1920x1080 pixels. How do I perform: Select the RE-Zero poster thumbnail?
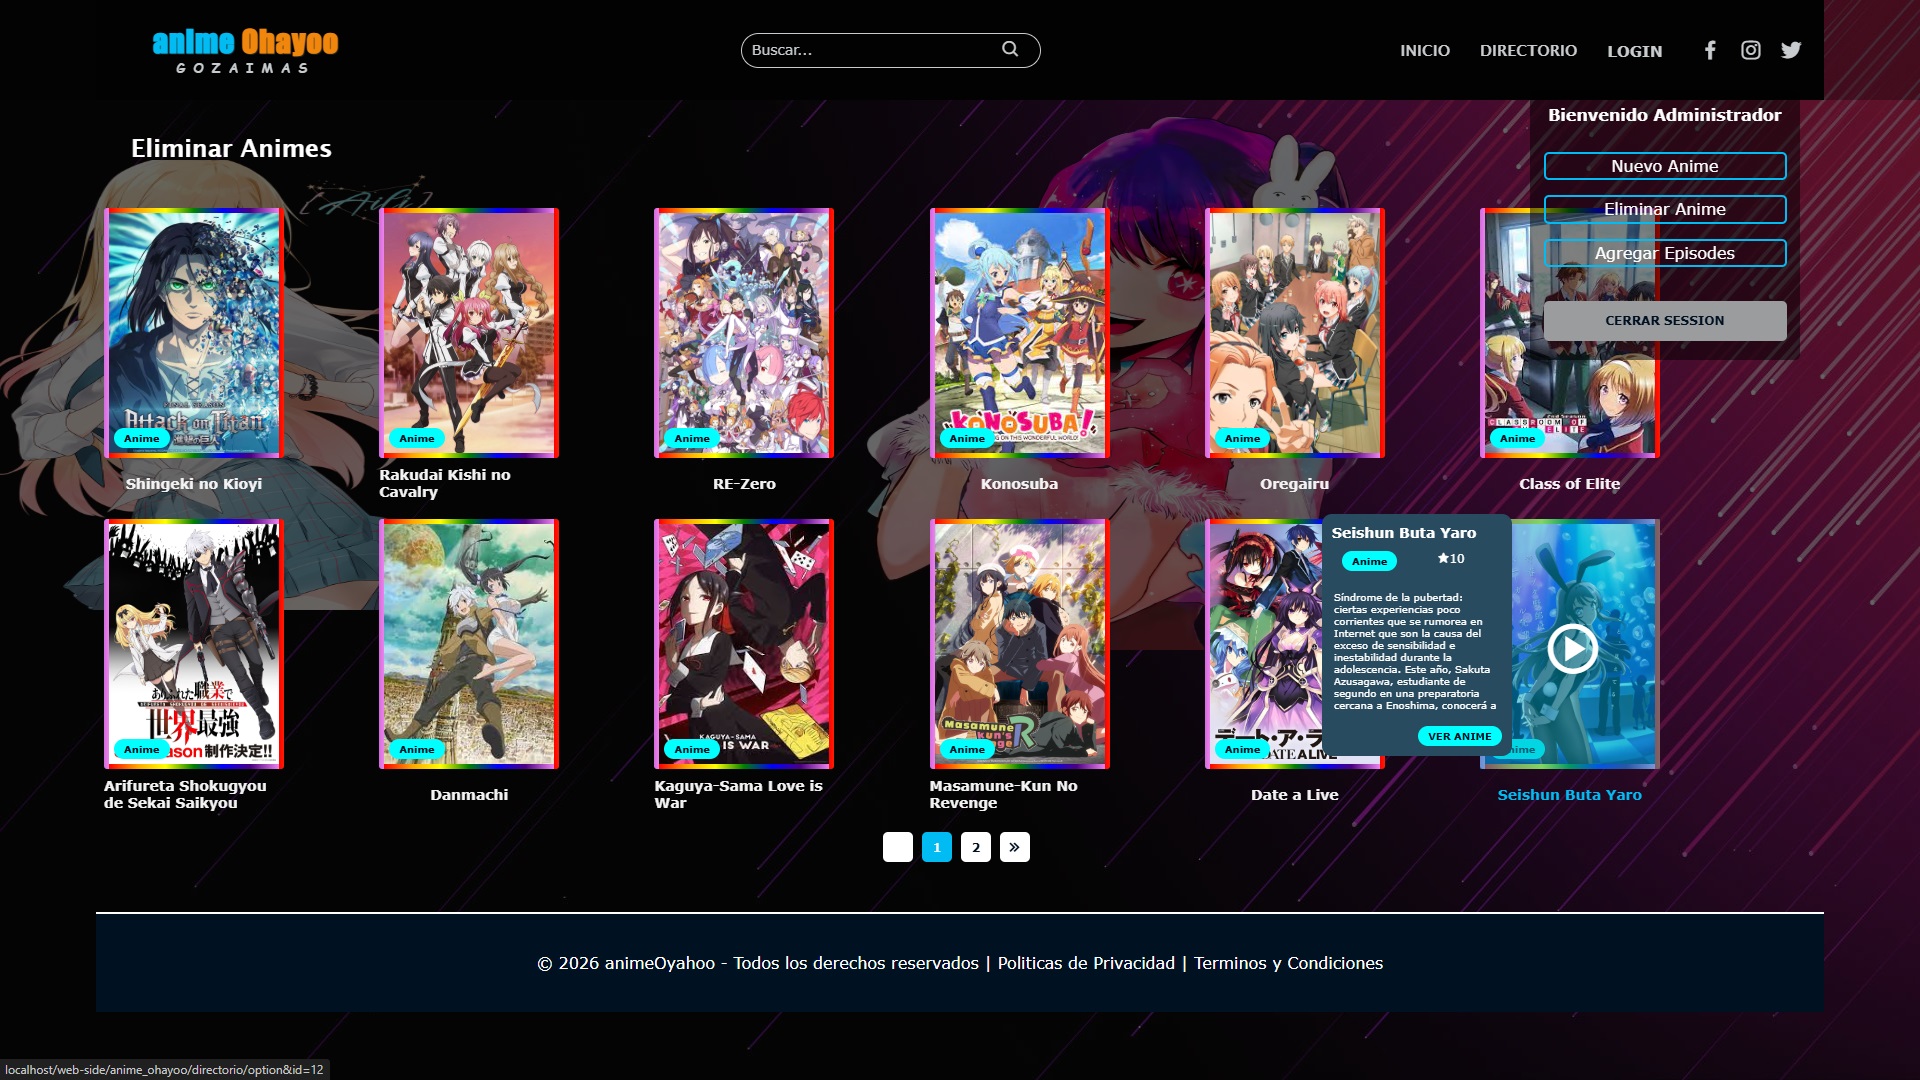[743, 332]
